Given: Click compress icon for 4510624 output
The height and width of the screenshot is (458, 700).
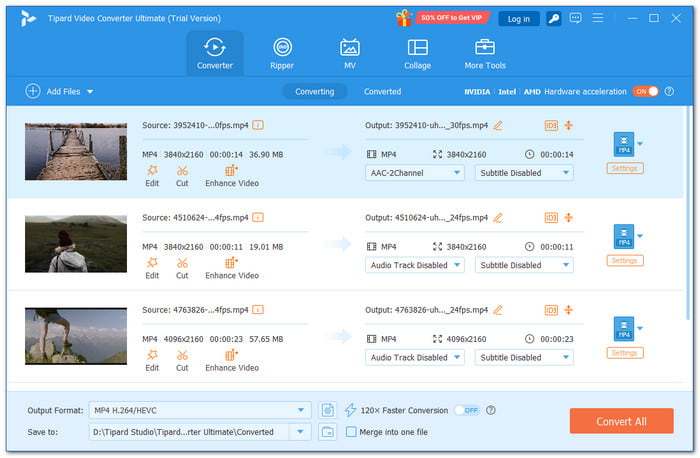Looking at the screenshot, I should click(x=568, y=217).
